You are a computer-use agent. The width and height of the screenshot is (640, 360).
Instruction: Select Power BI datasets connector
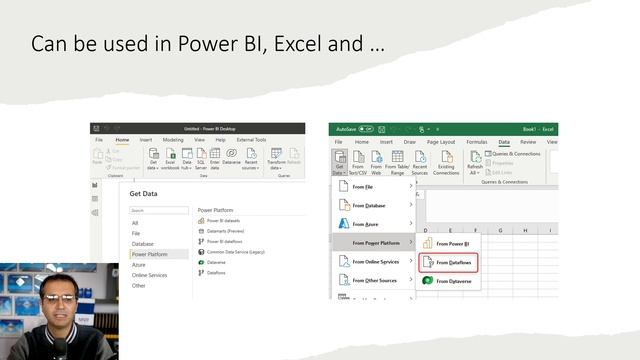coord(219,221)
